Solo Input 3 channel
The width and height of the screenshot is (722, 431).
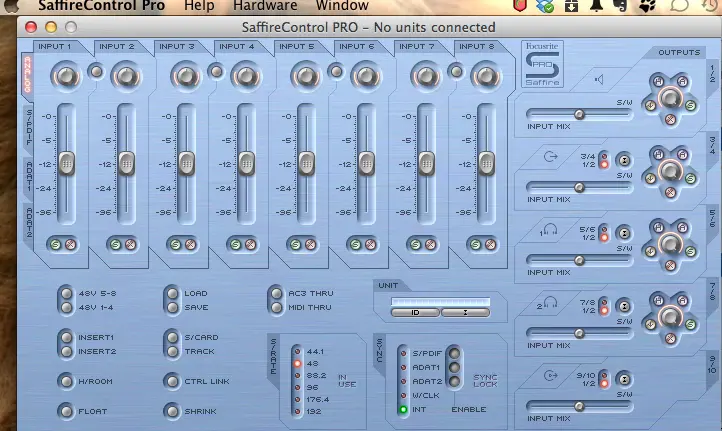click(x=175, y=245)
